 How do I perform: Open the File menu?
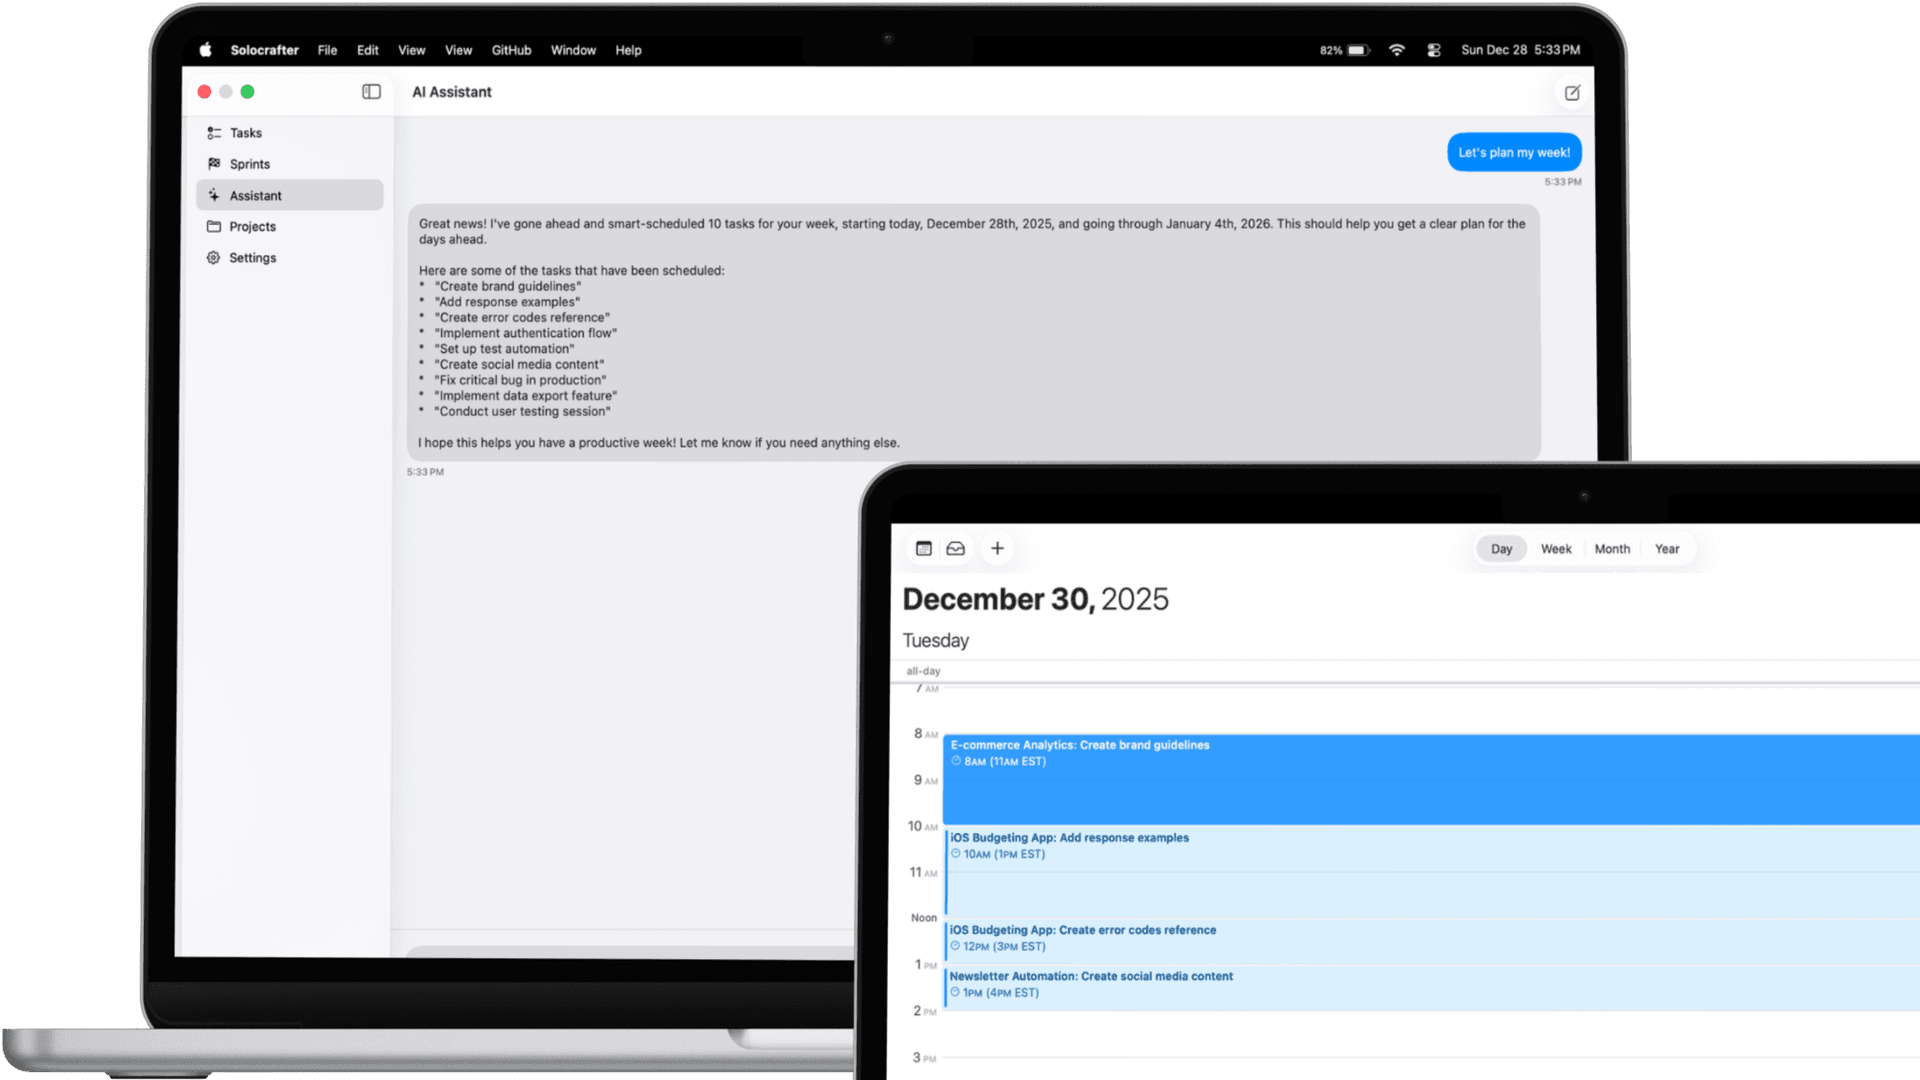pos(327,50)
